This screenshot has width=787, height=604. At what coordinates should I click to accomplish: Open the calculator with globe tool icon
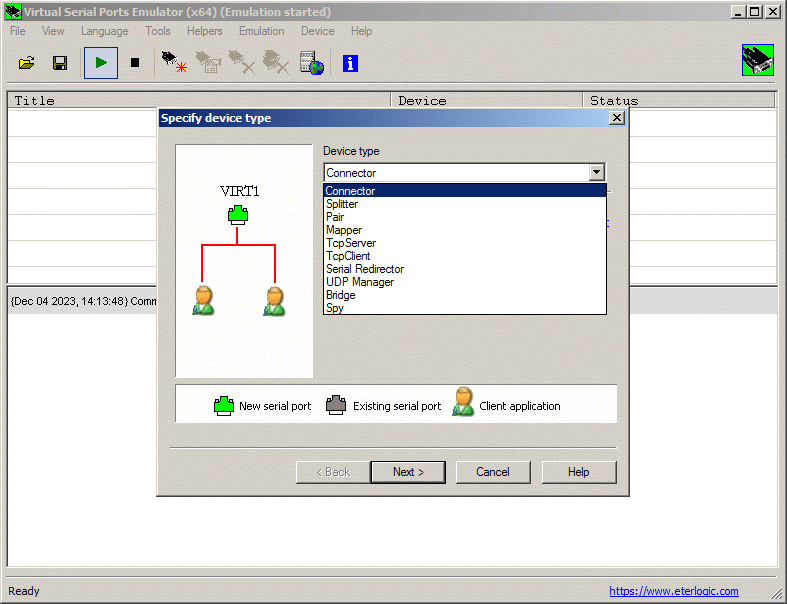pos(312,63)
